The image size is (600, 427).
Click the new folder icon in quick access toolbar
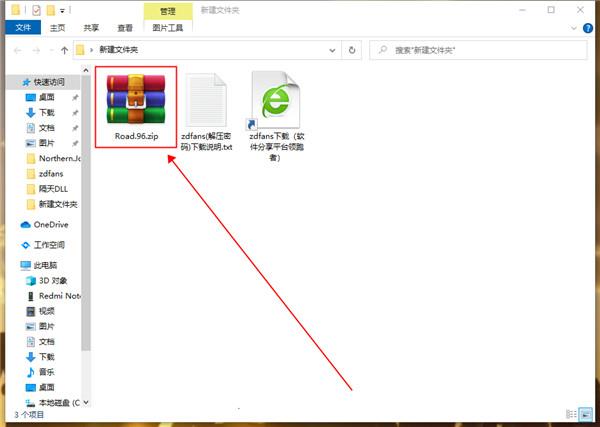[x=51, y=10]
